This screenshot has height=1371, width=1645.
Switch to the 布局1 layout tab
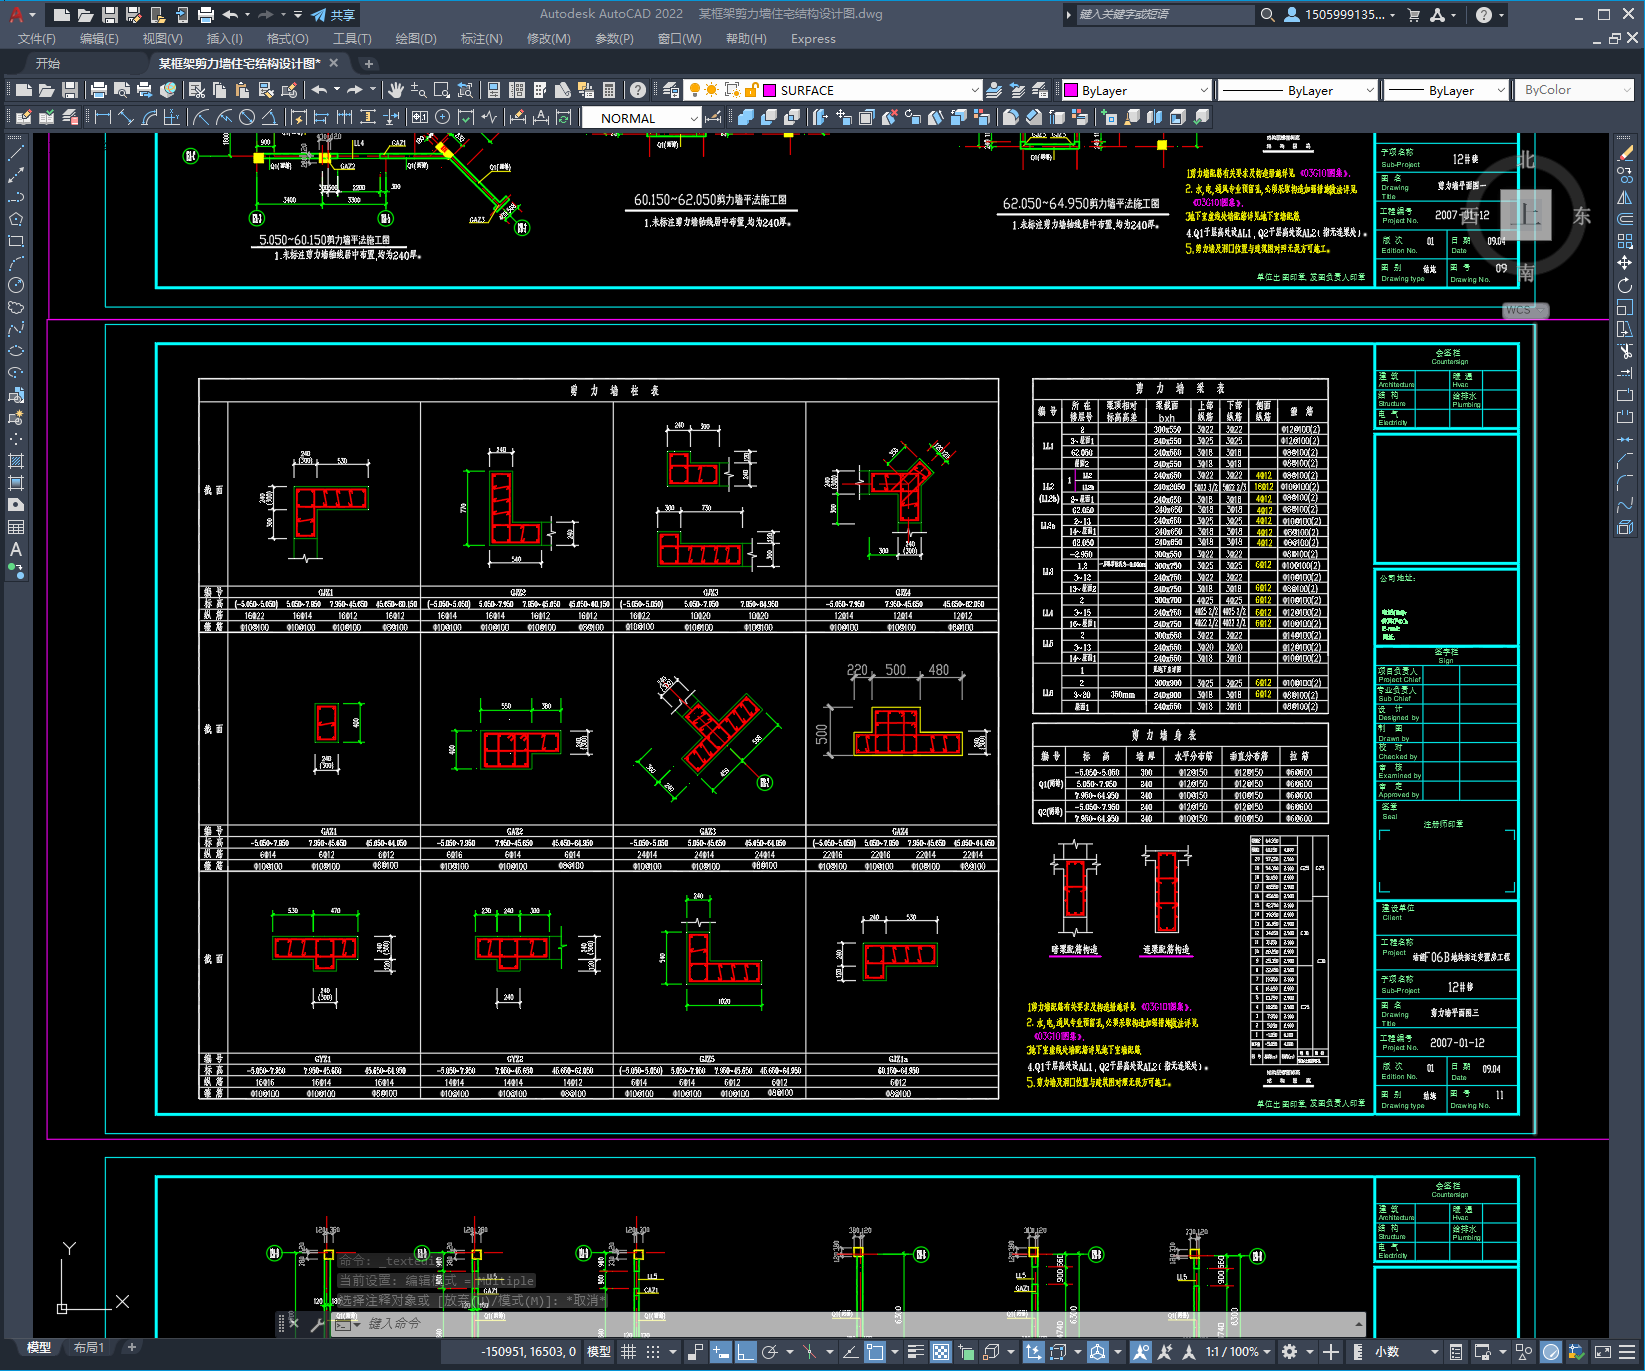point(89,1347)
